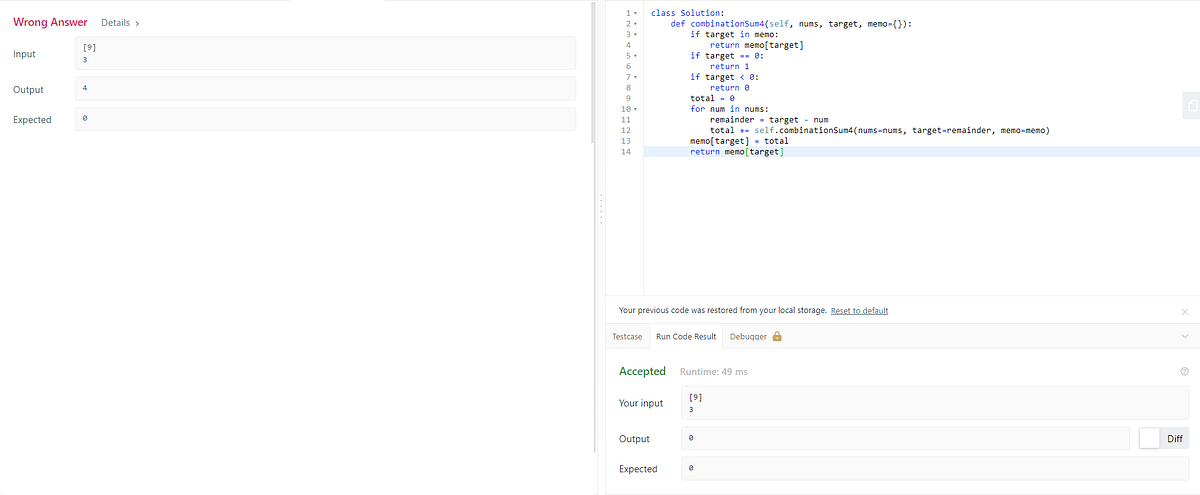
Task: Select the Run Code Result tab
Action: (686, 337)
